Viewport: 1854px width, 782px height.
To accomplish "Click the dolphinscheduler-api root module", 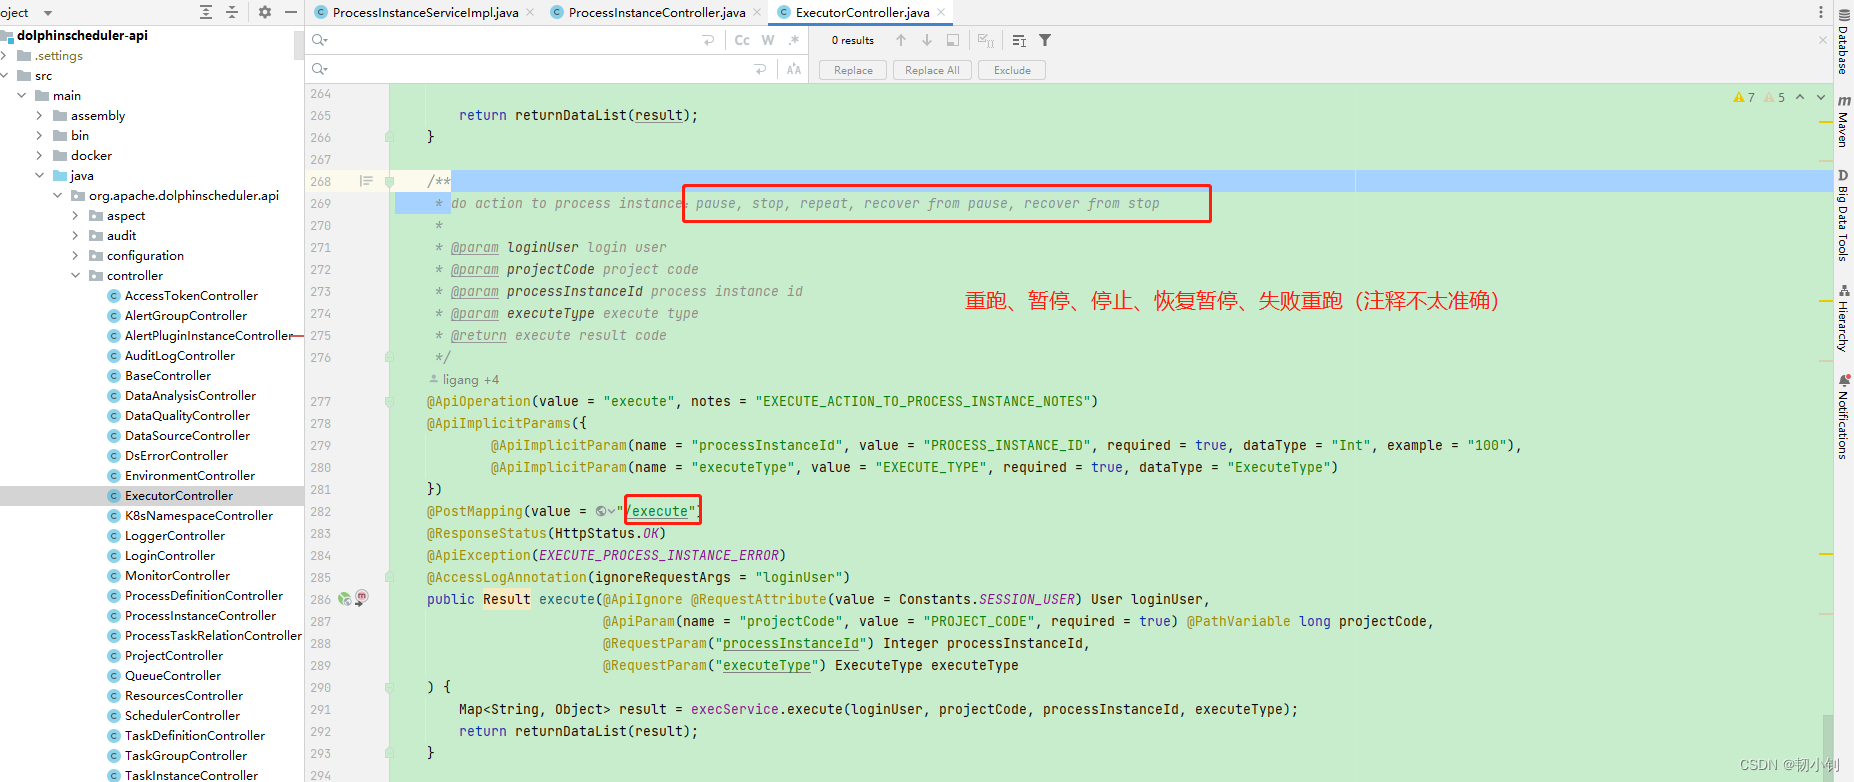I will coord(82,35).
